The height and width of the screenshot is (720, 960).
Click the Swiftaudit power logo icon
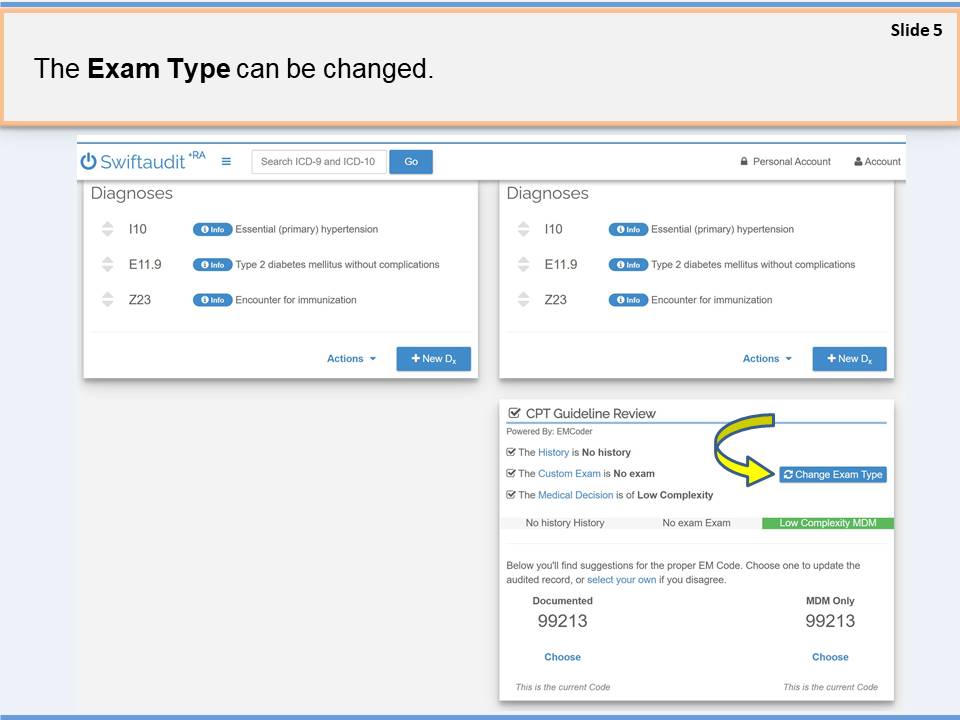(x=89, y=162)
